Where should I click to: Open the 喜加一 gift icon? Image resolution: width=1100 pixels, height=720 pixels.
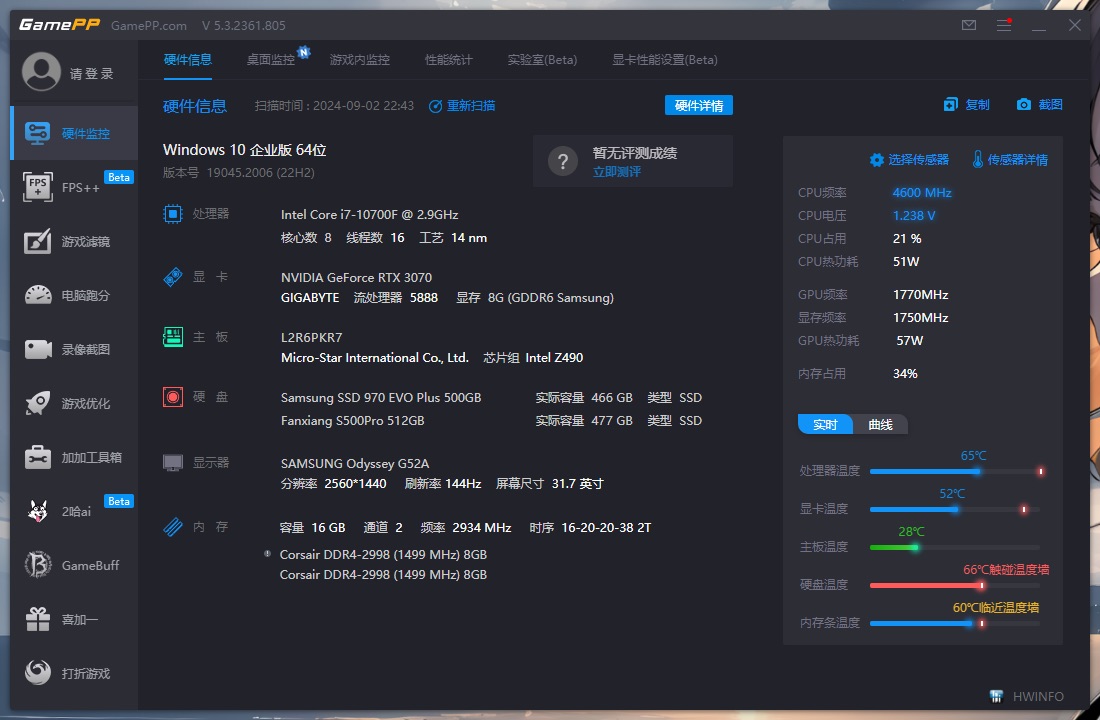point(38,619)
